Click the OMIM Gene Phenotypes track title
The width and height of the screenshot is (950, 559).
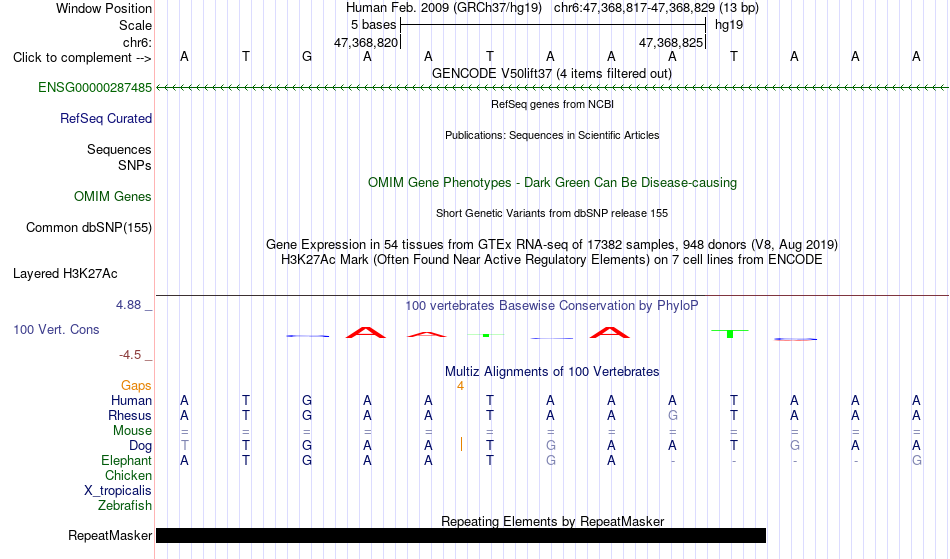pos(552,182)
